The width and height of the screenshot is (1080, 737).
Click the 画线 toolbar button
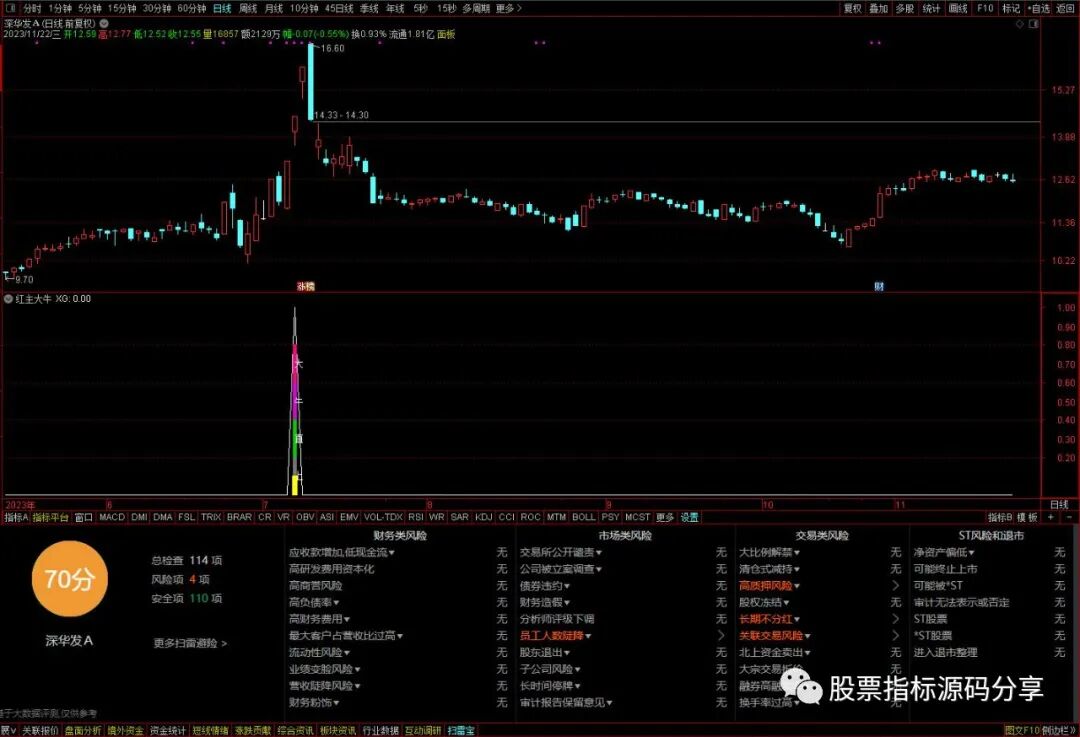tap(958, 8)
